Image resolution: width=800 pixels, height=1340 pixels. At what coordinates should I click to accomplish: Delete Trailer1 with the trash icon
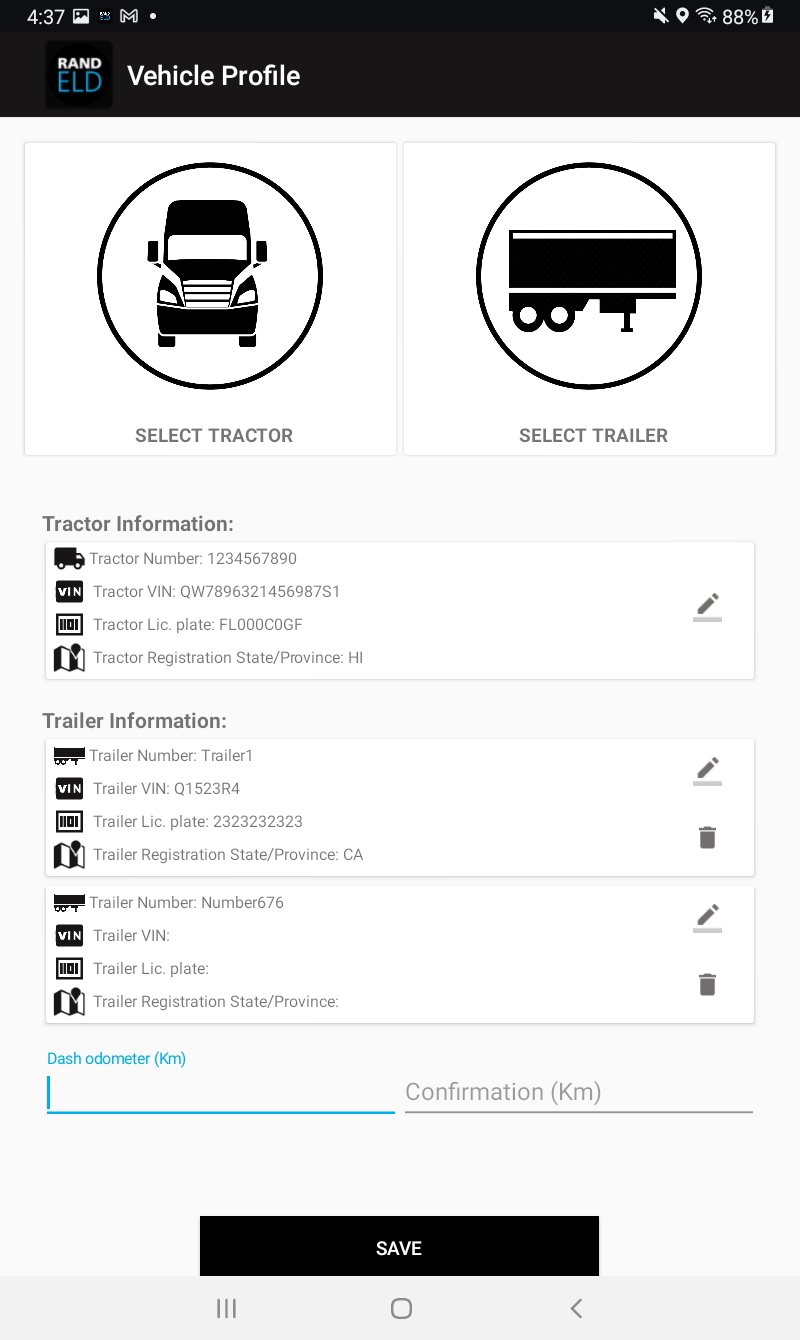point(707,838)
